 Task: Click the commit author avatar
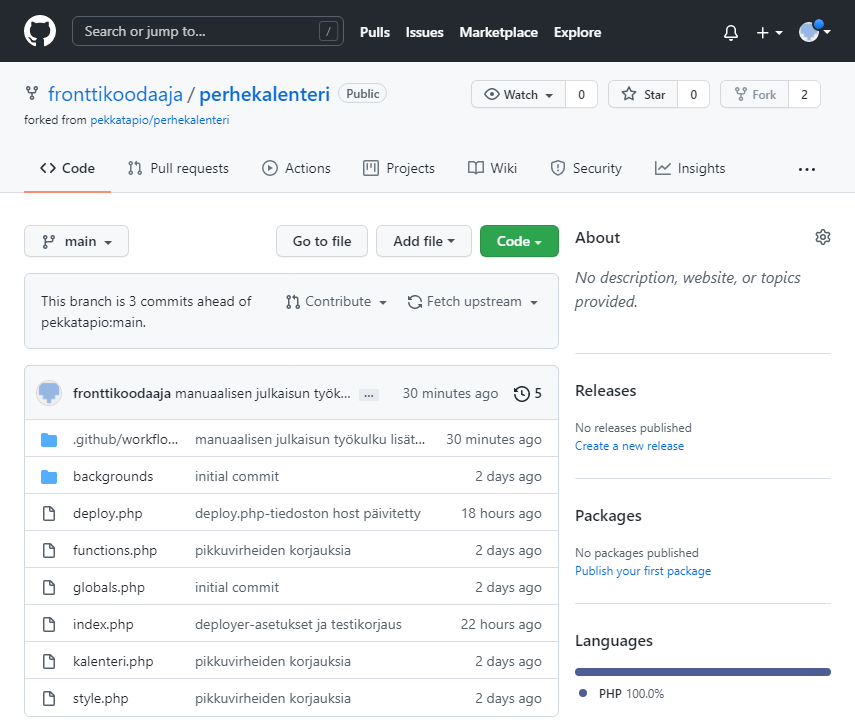click(x=49, y=393)
